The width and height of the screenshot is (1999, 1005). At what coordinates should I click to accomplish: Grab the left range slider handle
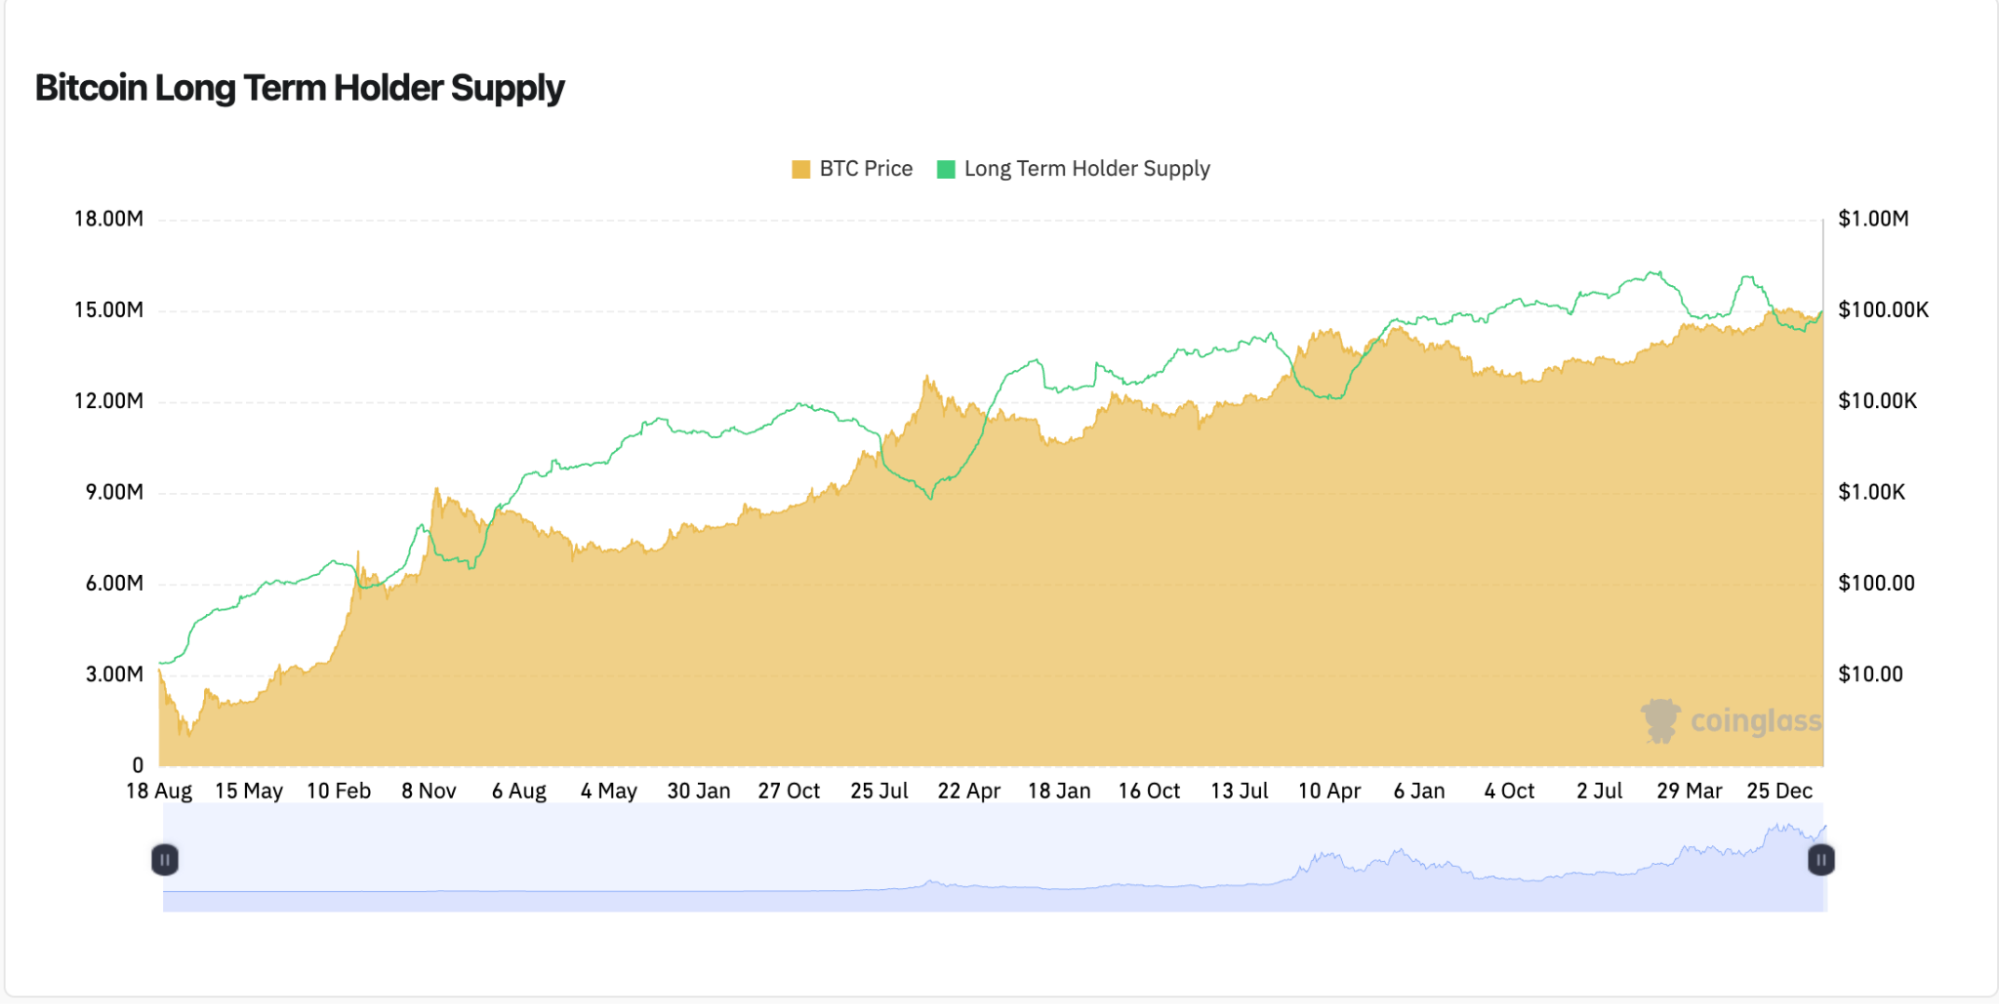[x=165, y=860]
